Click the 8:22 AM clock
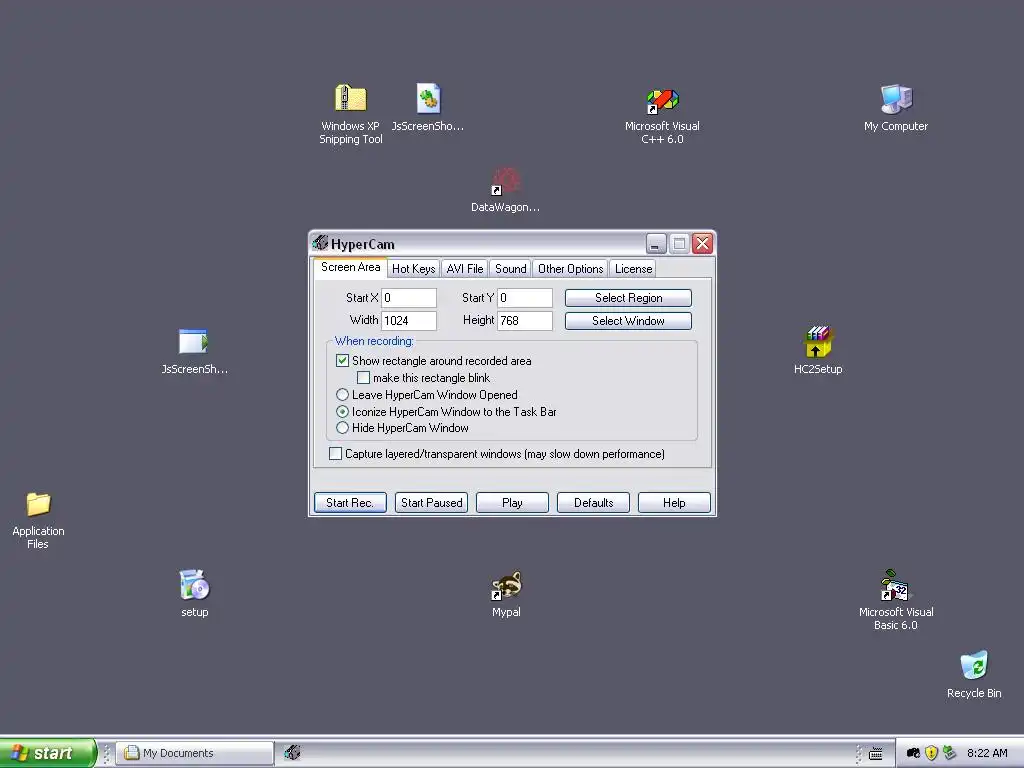 pyautogui.click(x=987, y=753)
